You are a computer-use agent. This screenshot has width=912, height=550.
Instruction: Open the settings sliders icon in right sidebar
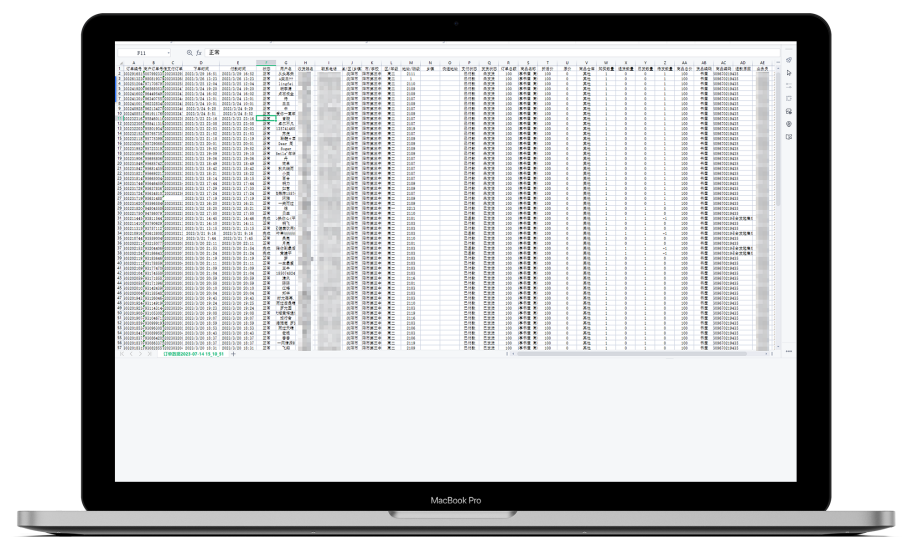(x=789, y=85)
